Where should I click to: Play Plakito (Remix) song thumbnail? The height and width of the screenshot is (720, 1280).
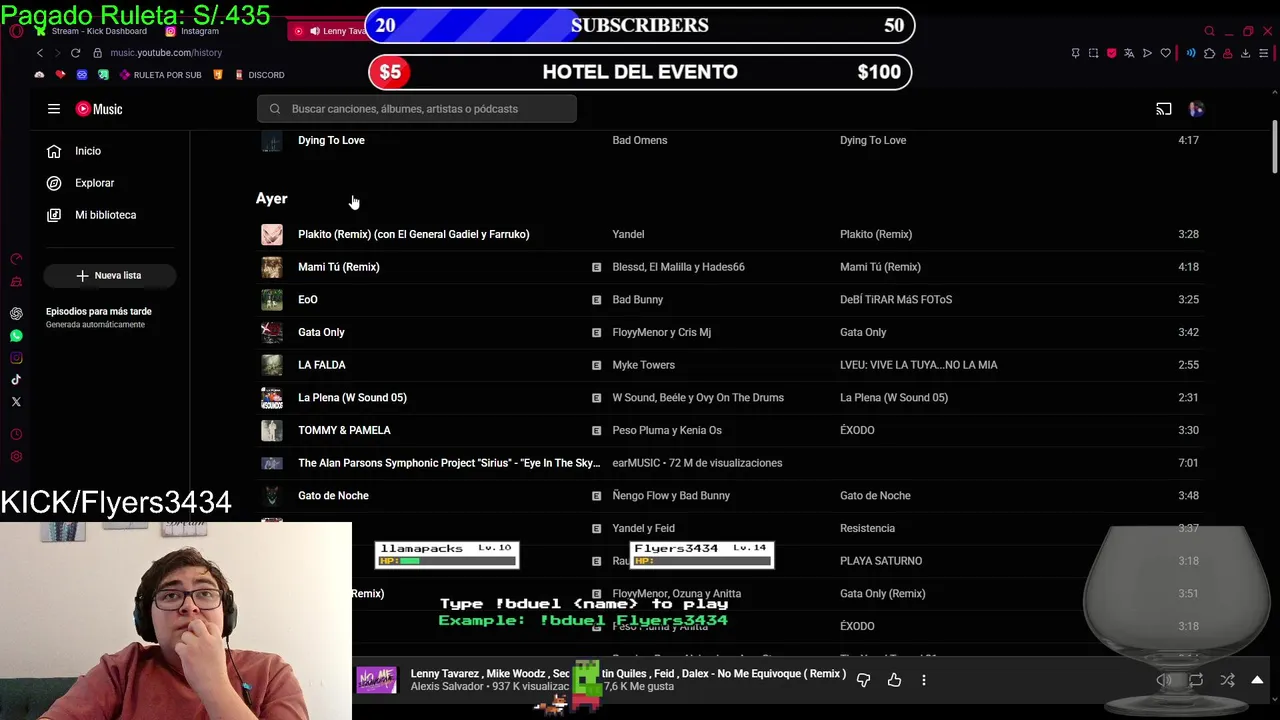pyautogui.click(x=272, y=234)
